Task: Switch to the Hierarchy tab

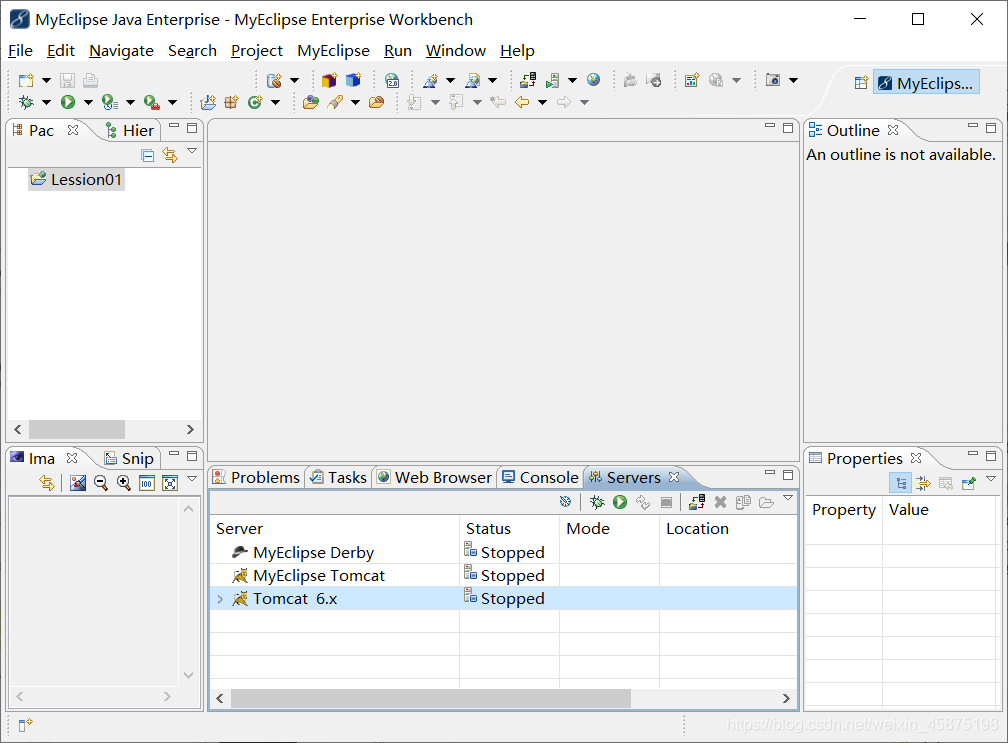Action: 130,130
